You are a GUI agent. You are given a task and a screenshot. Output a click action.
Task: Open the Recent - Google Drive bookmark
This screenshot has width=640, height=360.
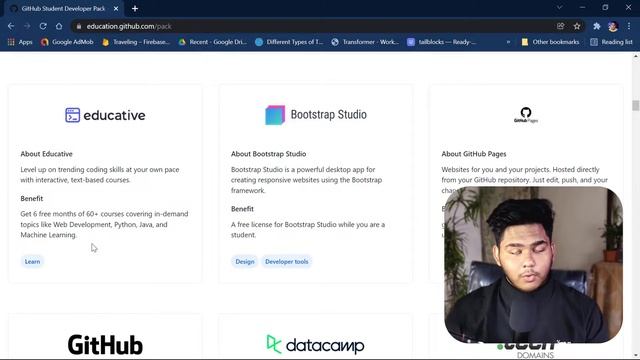click(x=213, y=42)
